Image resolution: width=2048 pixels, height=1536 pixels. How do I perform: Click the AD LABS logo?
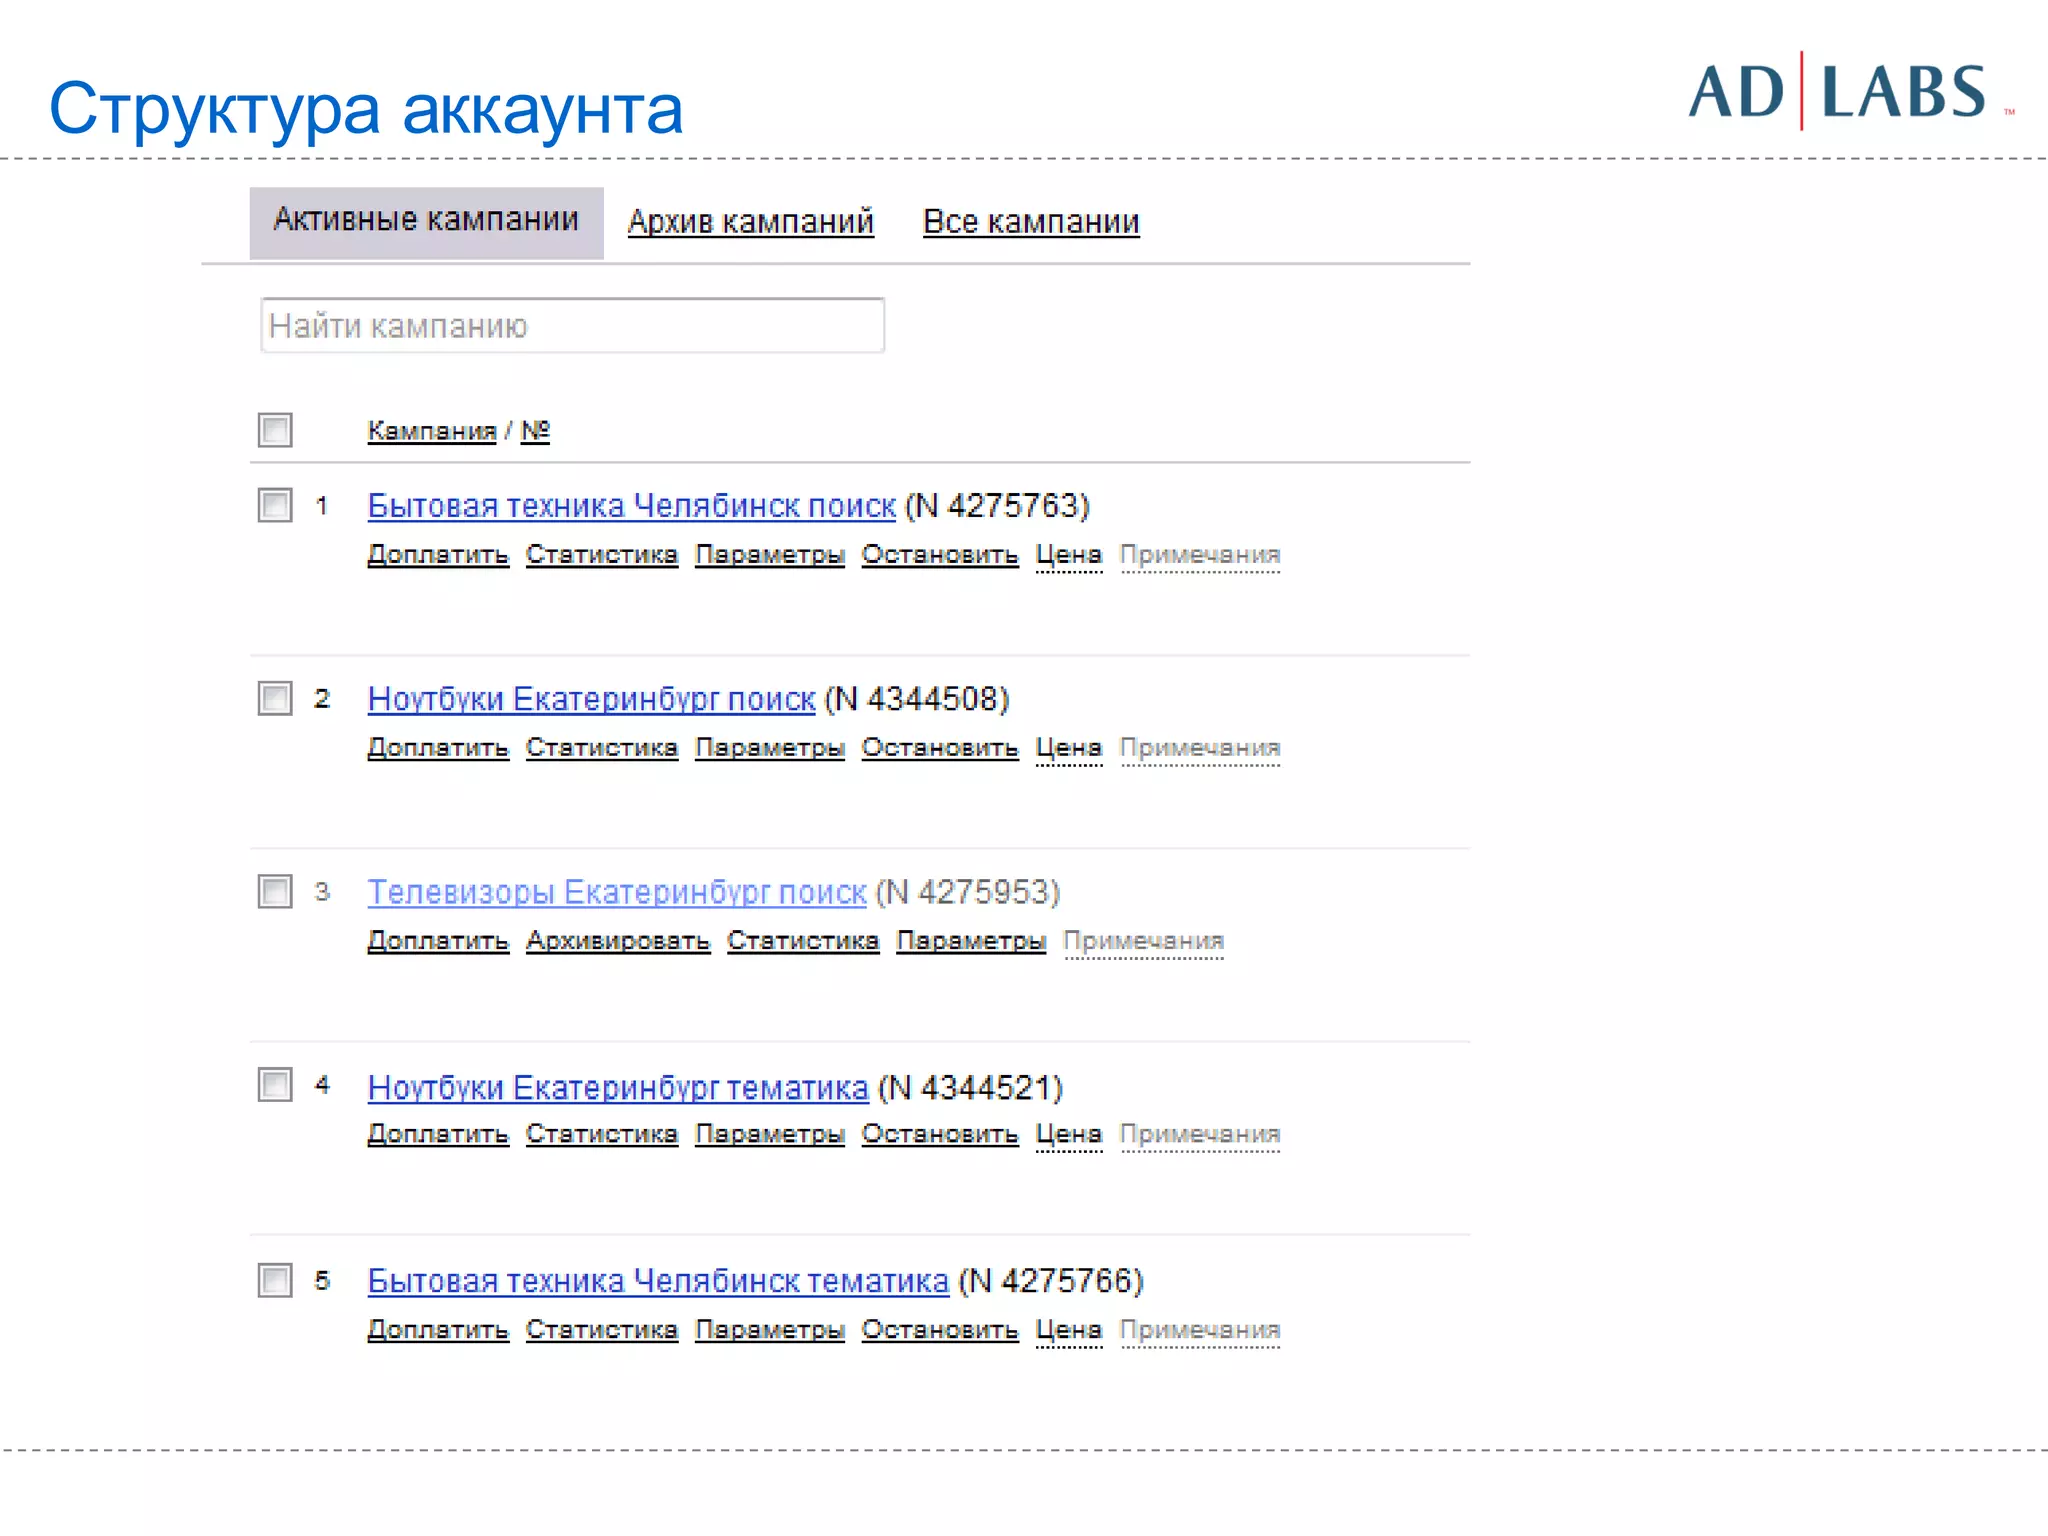point(1850,92)
